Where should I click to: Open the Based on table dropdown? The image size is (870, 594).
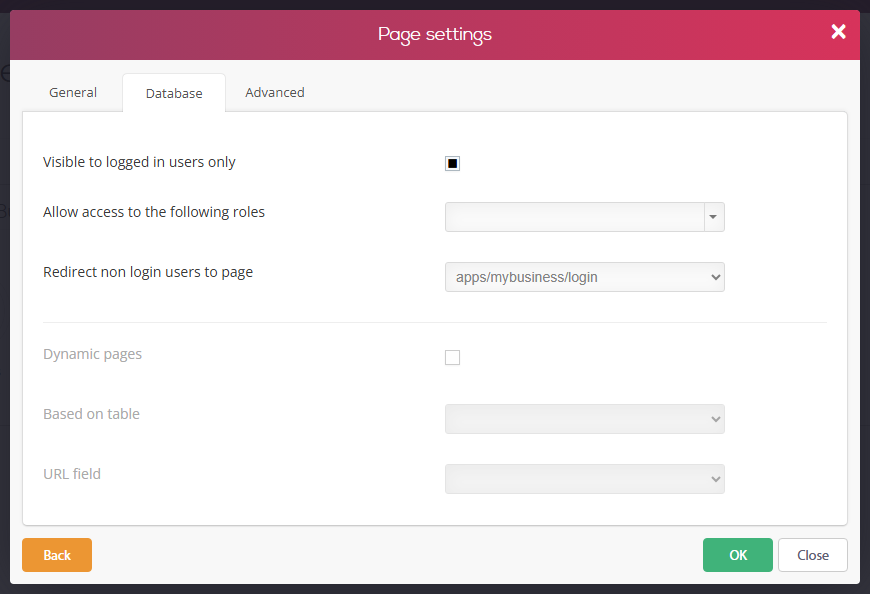[585, 419]
